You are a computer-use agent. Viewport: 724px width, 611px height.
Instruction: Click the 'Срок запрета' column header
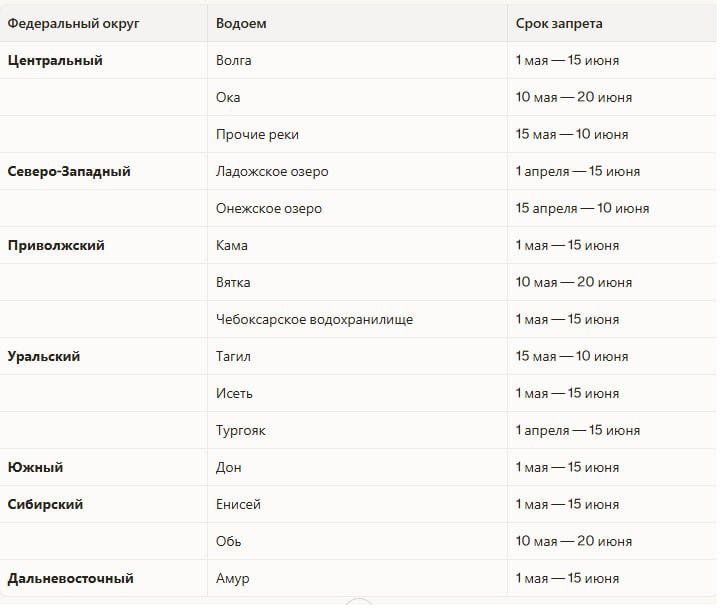(x=559, y=24)
